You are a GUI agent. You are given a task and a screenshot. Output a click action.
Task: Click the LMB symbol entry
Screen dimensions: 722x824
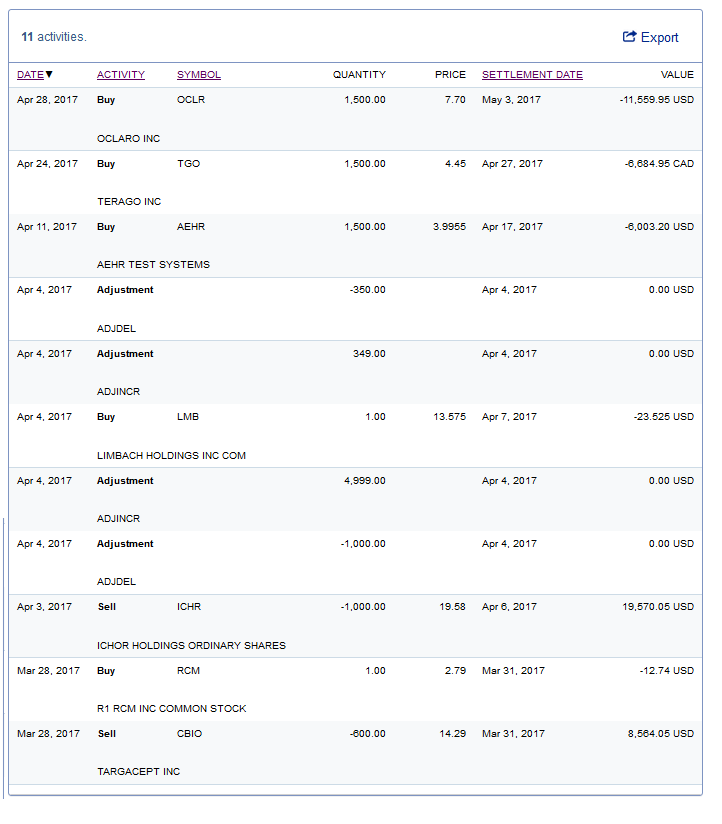[x=188, y=417]
